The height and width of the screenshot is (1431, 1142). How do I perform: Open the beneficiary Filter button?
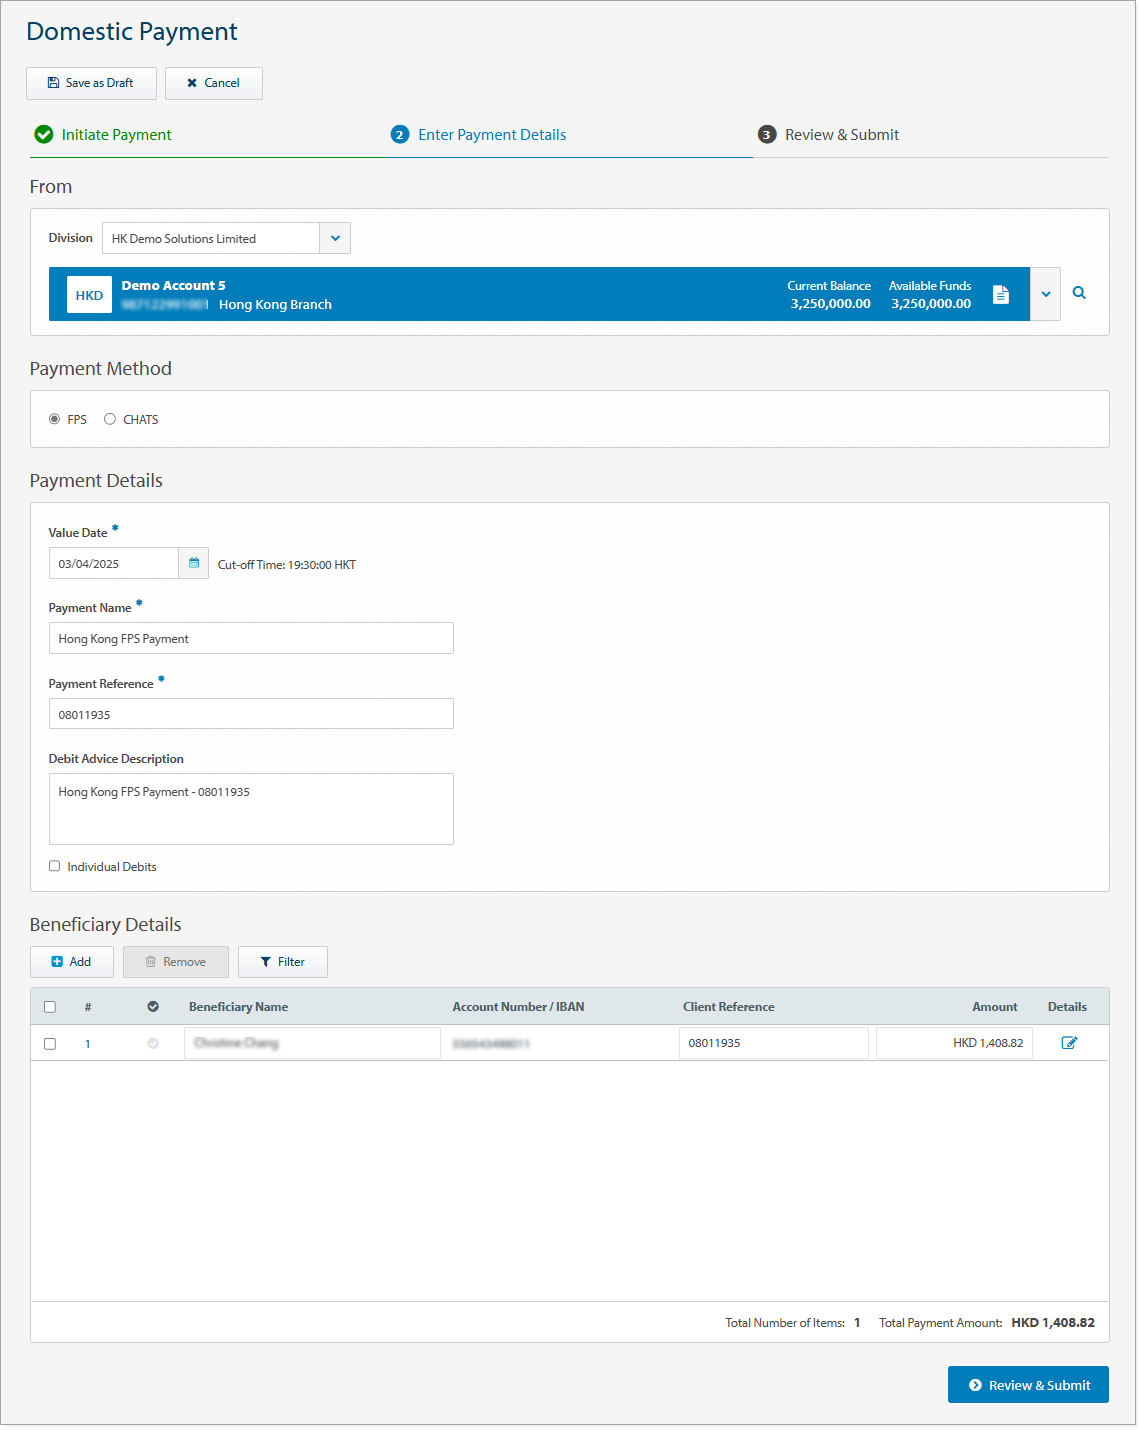pyautogui.click(x=282, y=962)
